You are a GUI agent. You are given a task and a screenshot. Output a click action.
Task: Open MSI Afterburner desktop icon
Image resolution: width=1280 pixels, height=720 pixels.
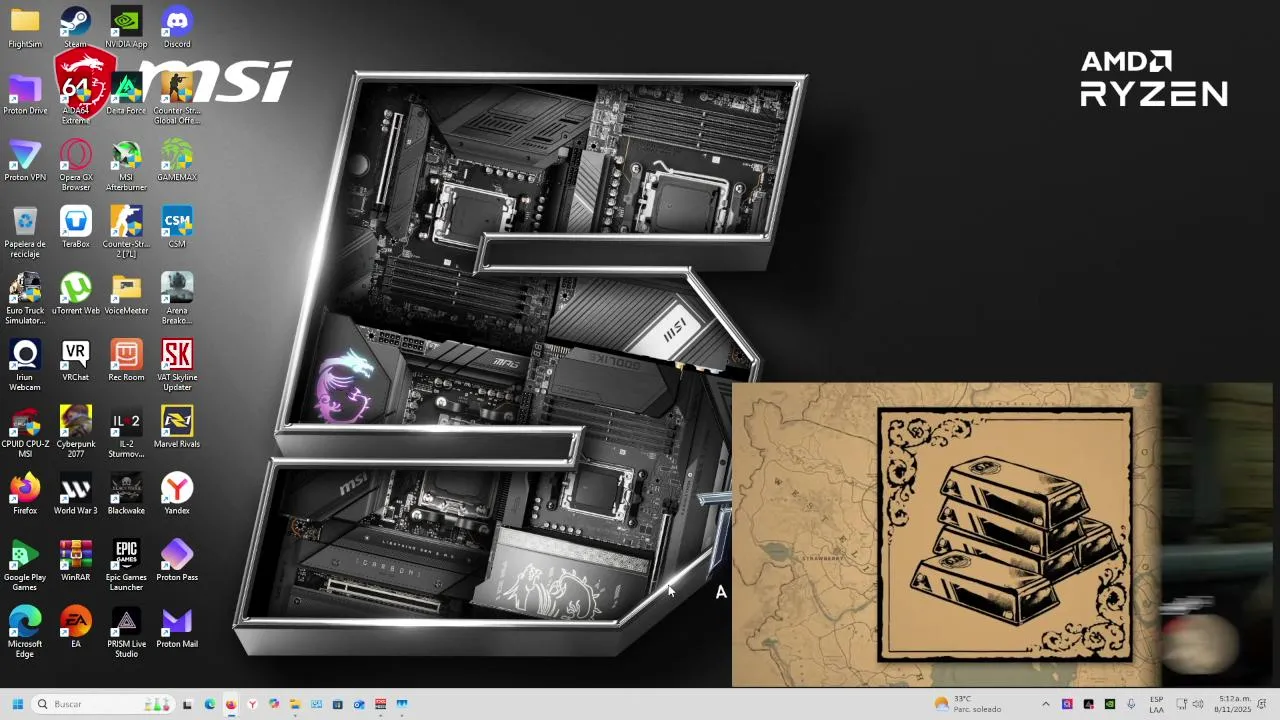coord(126,165)
